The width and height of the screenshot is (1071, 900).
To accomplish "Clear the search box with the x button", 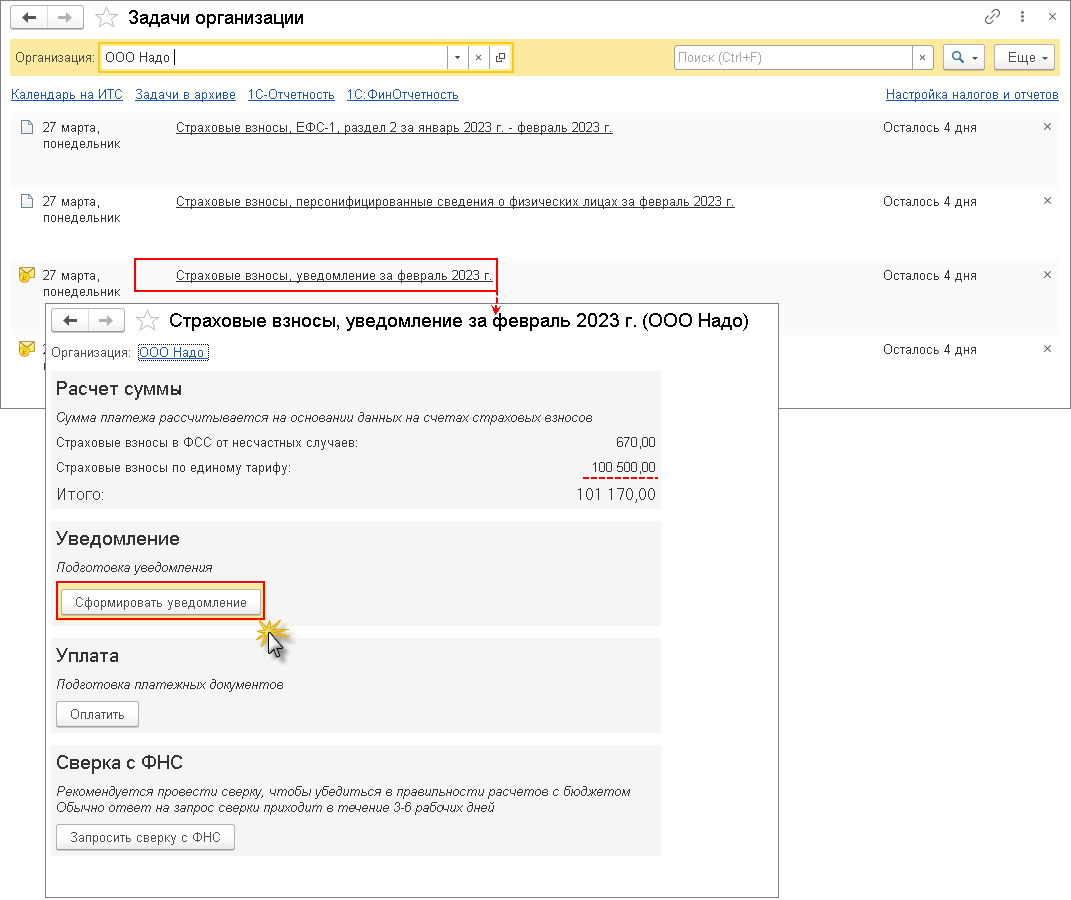I will 923,58.
